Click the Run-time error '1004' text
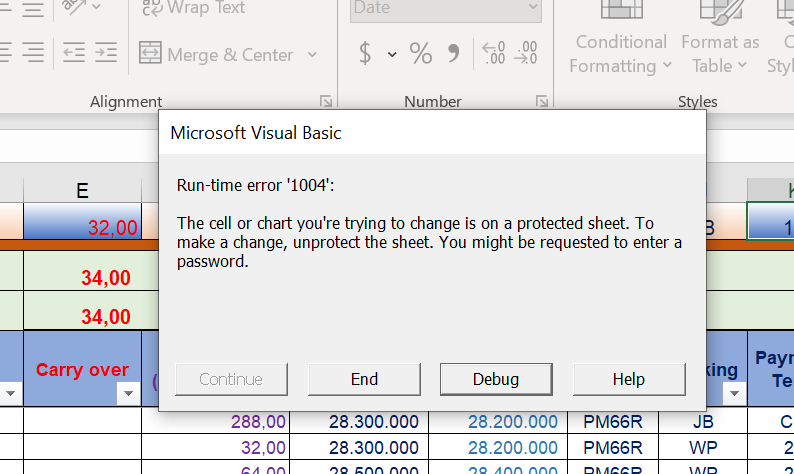Image resolution: width=794 pixels, height=474 pixels. click(256, 185)
